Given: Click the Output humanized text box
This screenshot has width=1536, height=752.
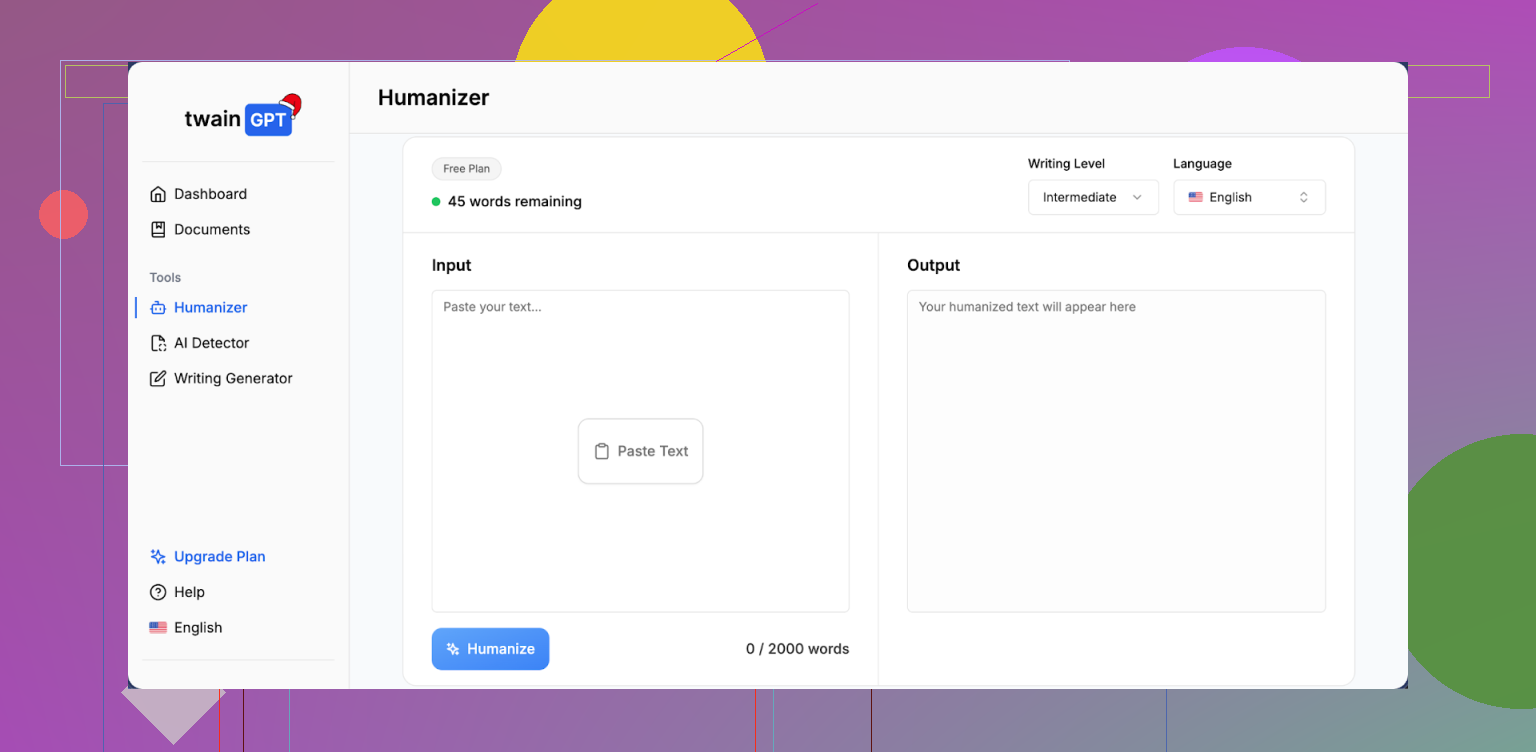Looking at the screenshot, I should (1115, 450).
